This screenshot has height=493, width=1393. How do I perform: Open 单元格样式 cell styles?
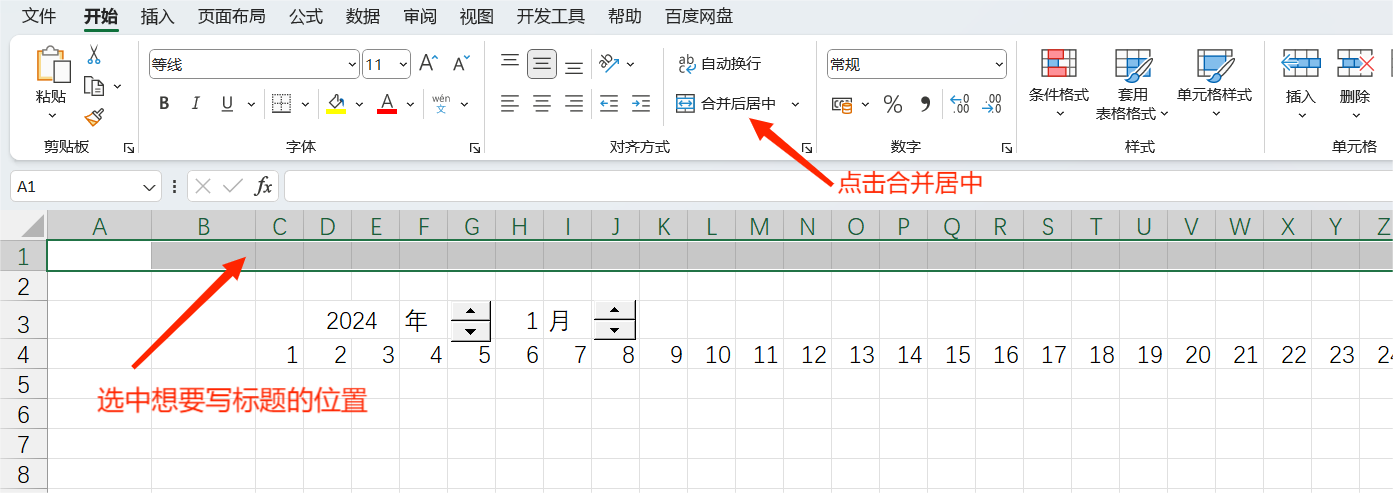tap(1214, 82)
